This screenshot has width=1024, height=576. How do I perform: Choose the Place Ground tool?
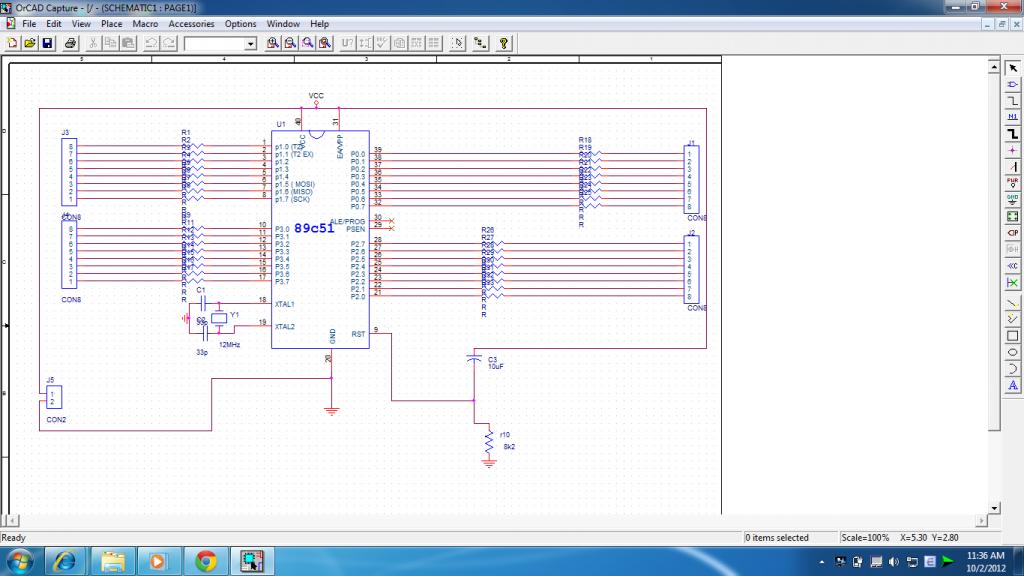1012,198
